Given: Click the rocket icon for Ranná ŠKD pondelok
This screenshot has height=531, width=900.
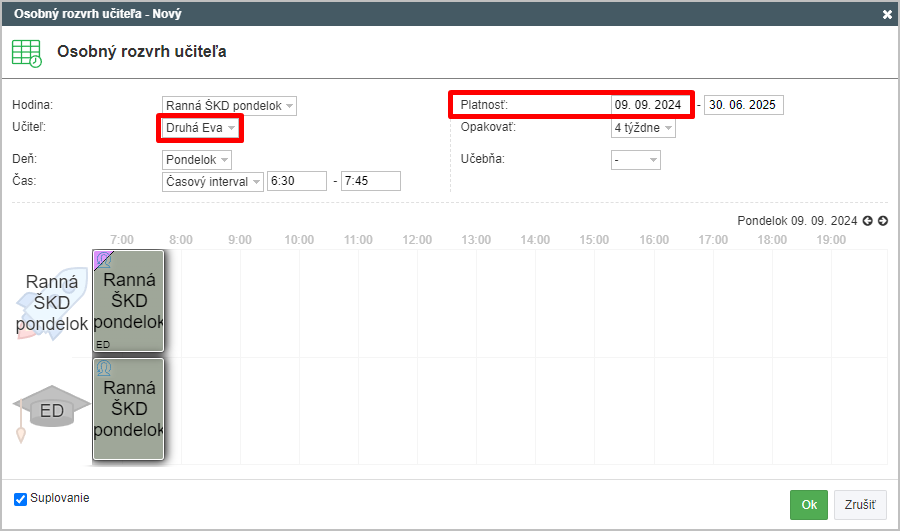Looking at the screenshot, I should click(x=51, y=303).
